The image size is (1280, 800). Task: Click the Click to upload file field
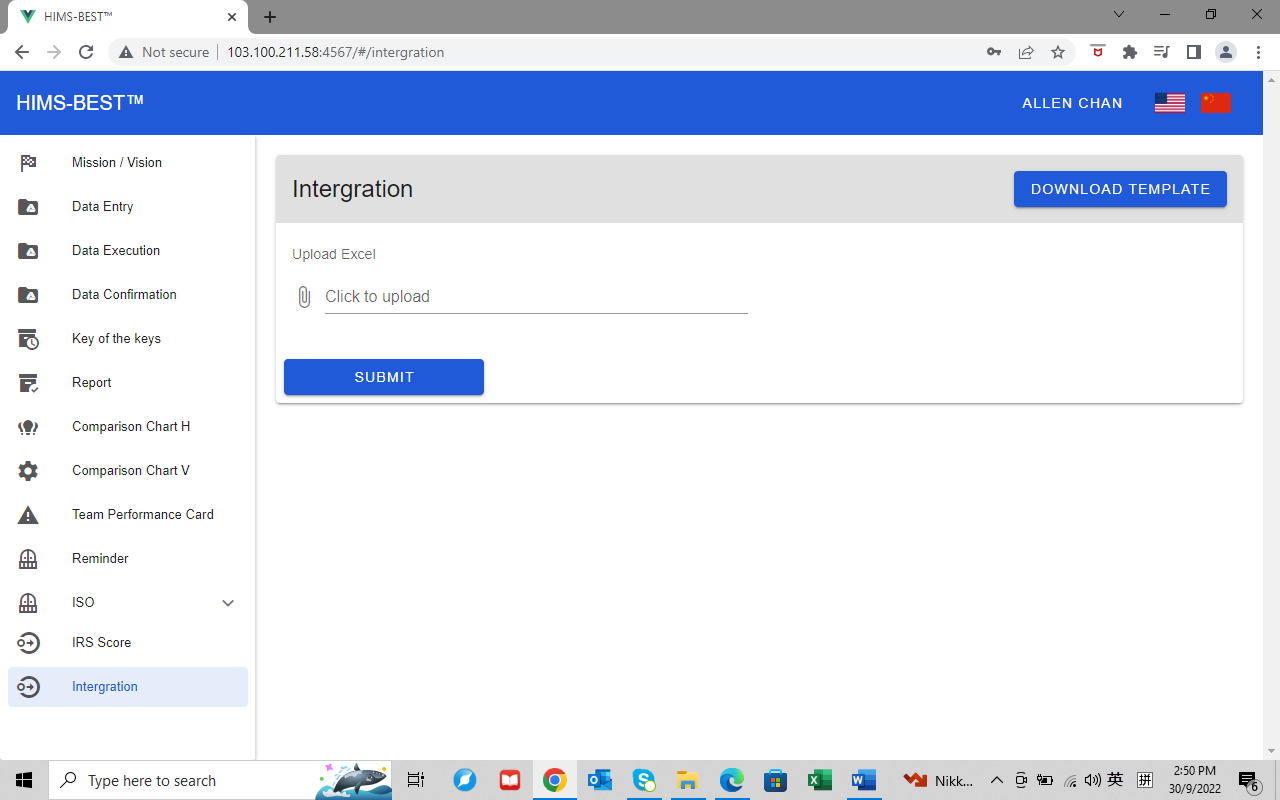536,297
